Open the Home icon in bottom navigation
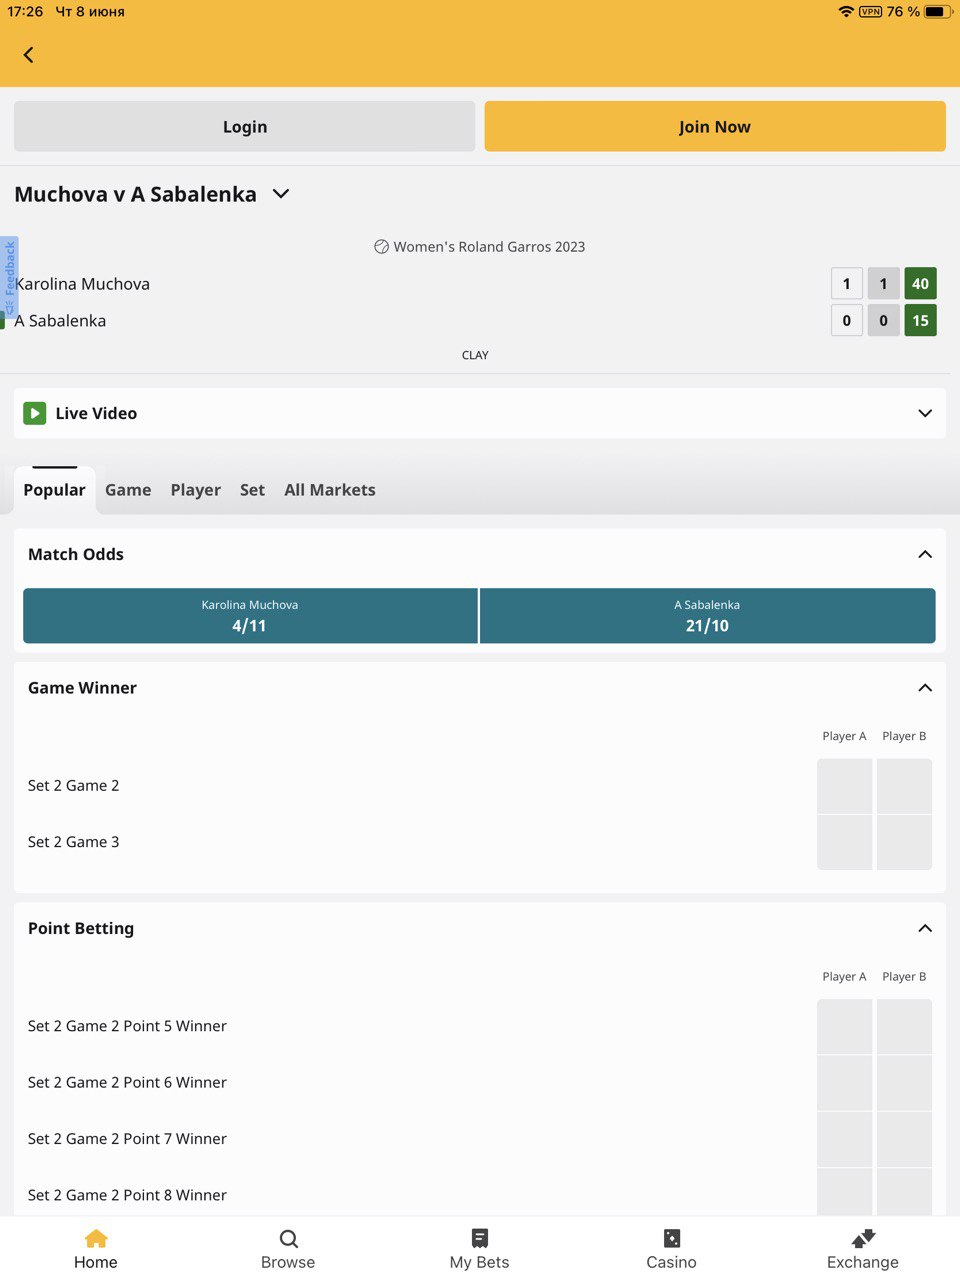The height and width of the screenshot is (1280, 960). pos(96,1238)
